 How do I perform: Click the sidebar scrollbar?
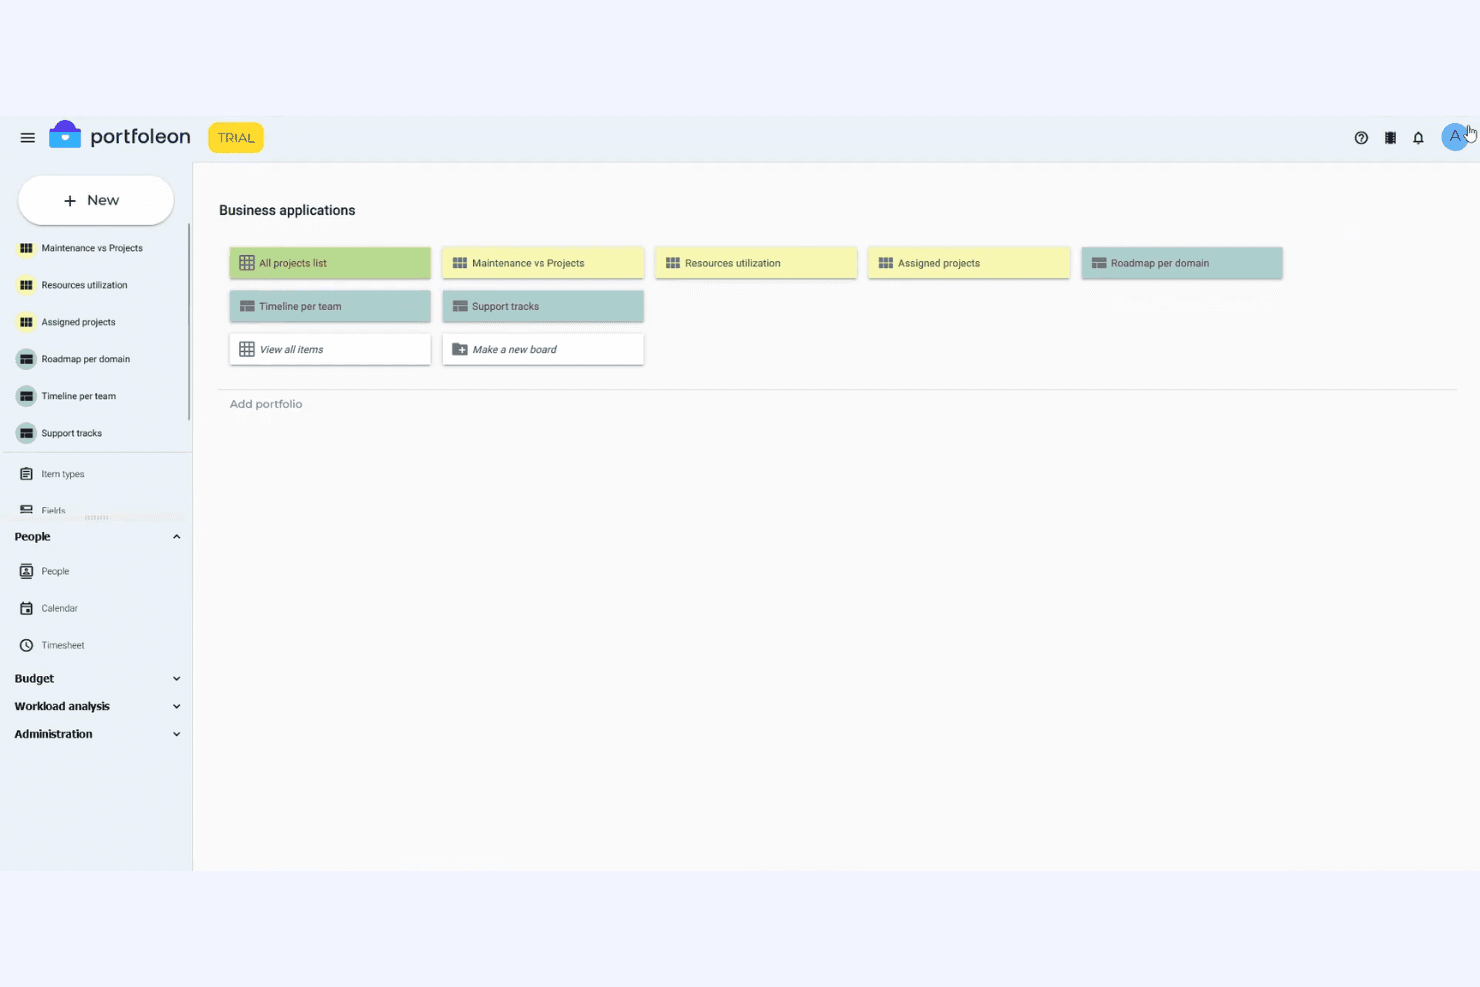point(189,322)
